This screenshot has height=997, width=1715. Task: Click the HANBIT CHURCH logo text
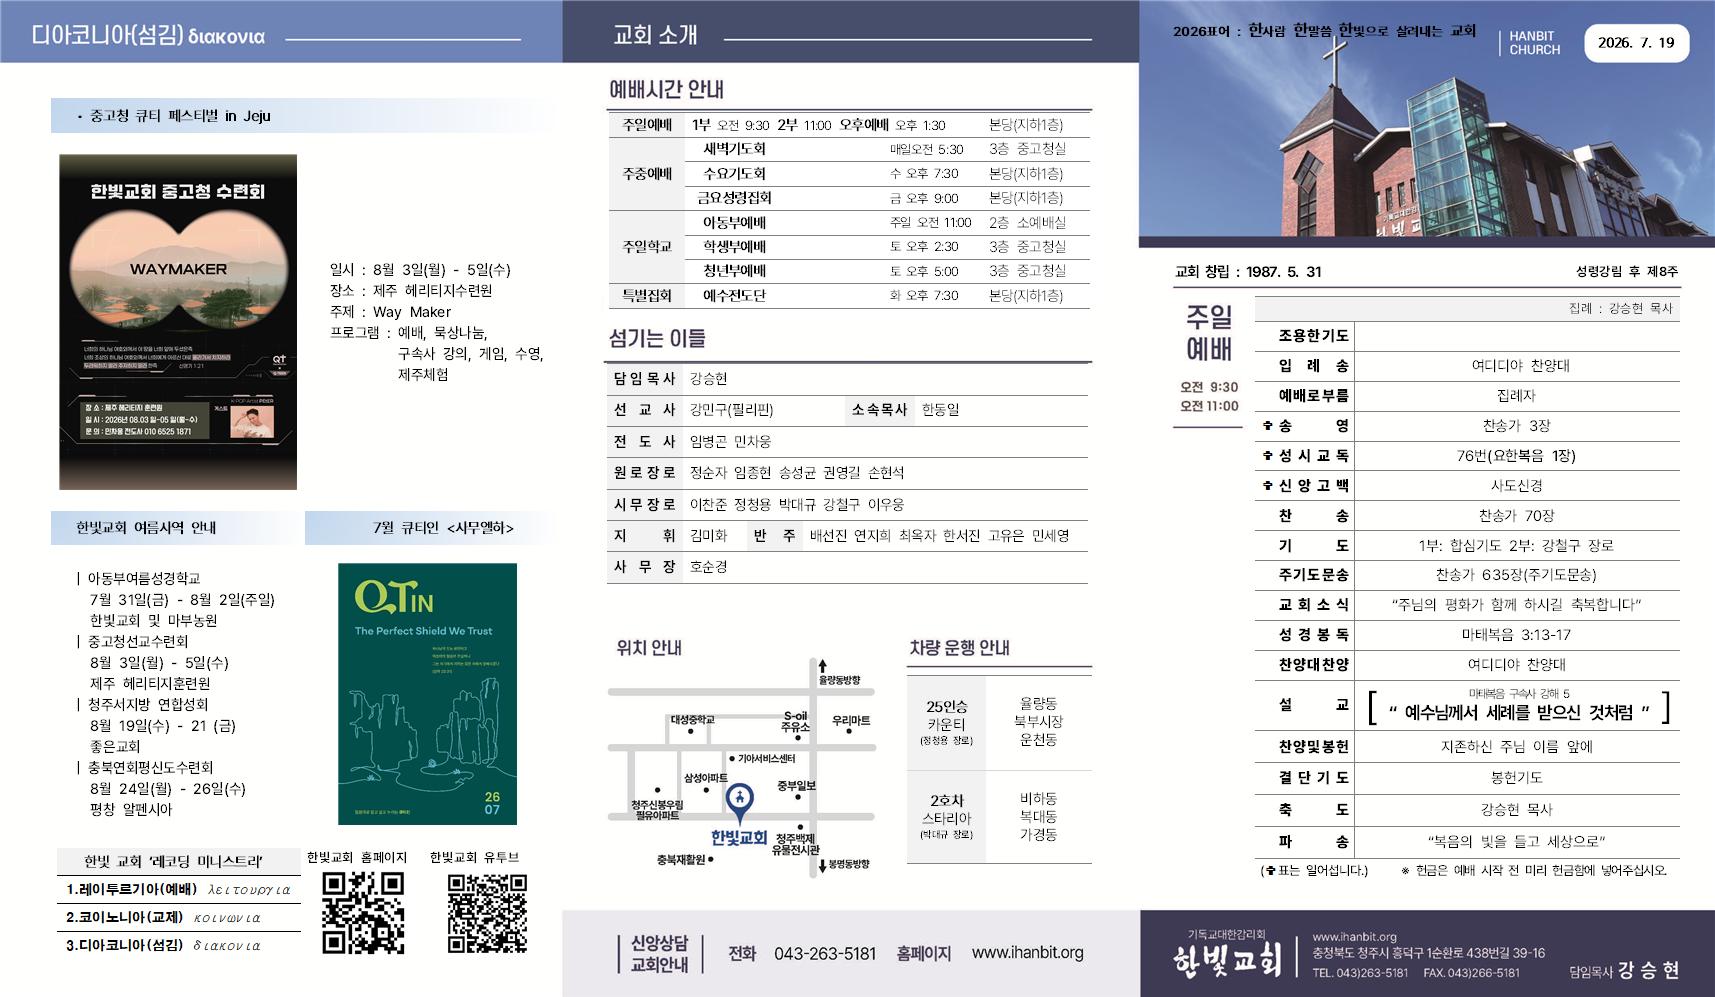pyautogui.click(x=1534, y=43)
